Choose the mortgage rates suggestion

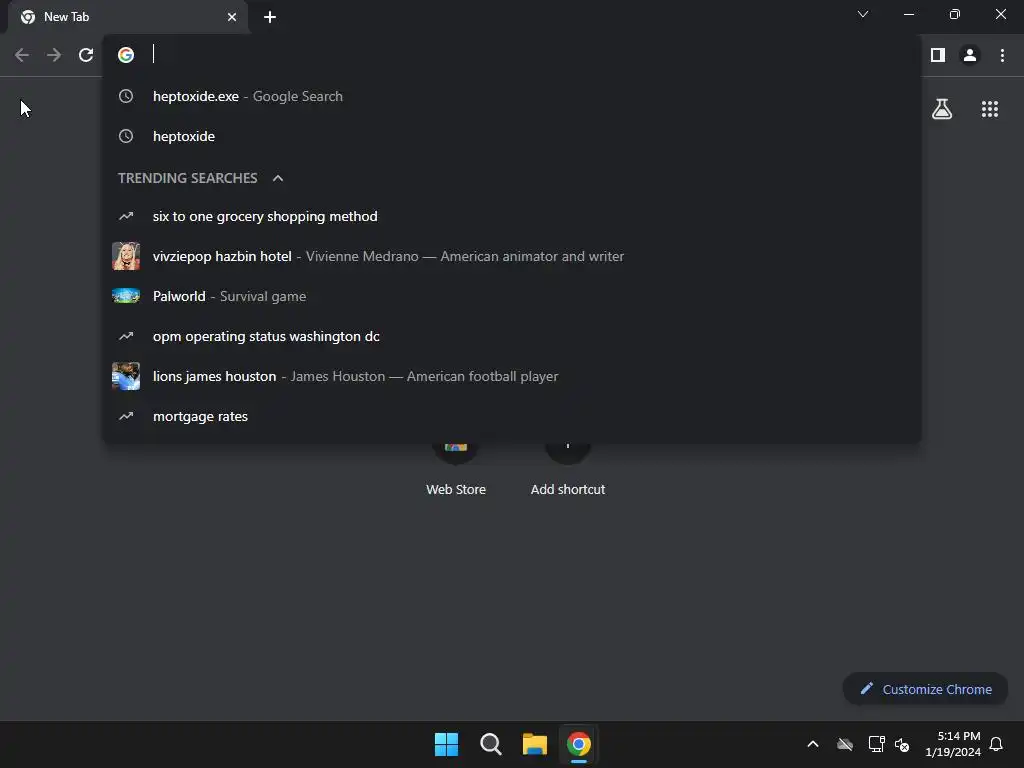[512, 417]
